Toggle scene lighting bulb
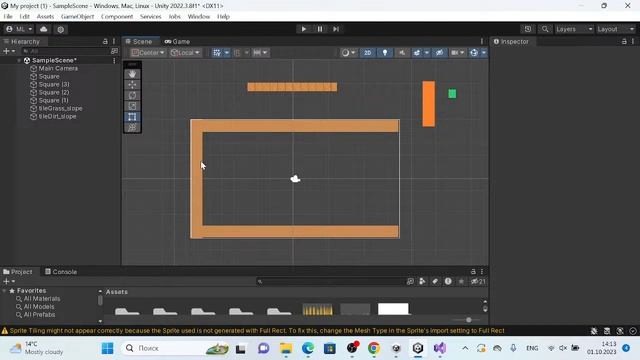This screenshot has height=360, width=640. [384, 53]
